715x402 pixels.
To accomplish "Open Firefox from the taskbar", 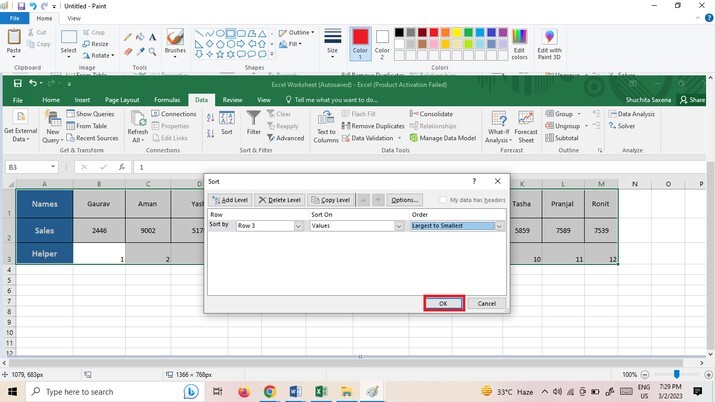I will click(244, 392).
